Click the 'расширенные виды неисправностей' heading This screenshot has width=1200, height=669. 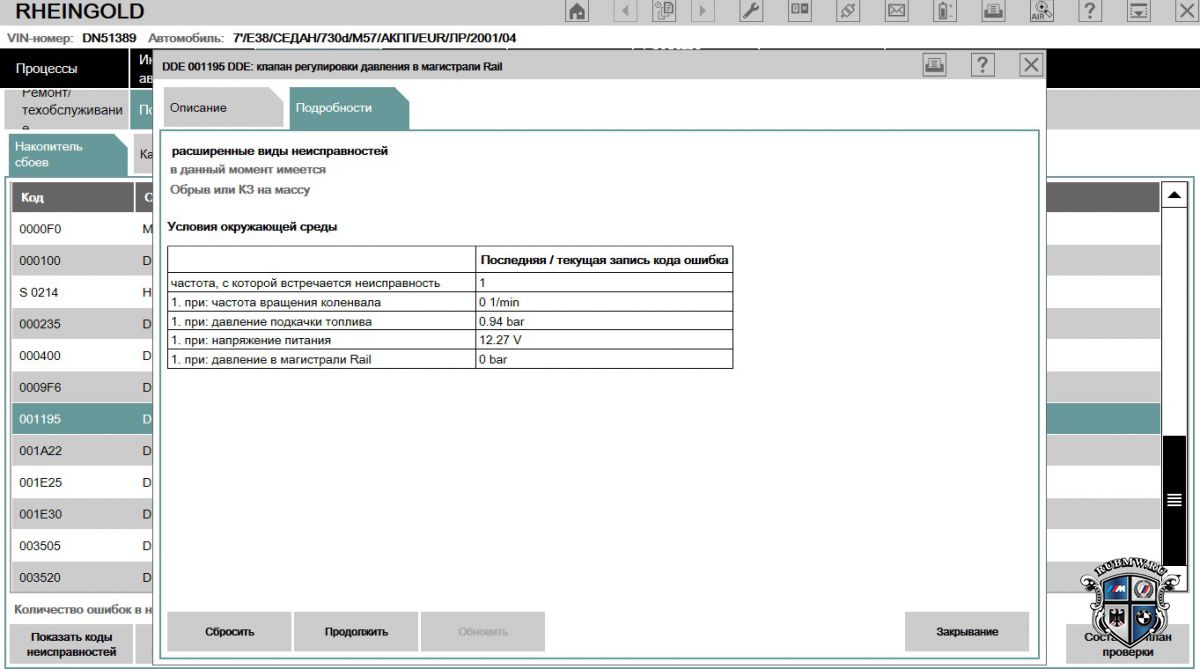point(280,151)
